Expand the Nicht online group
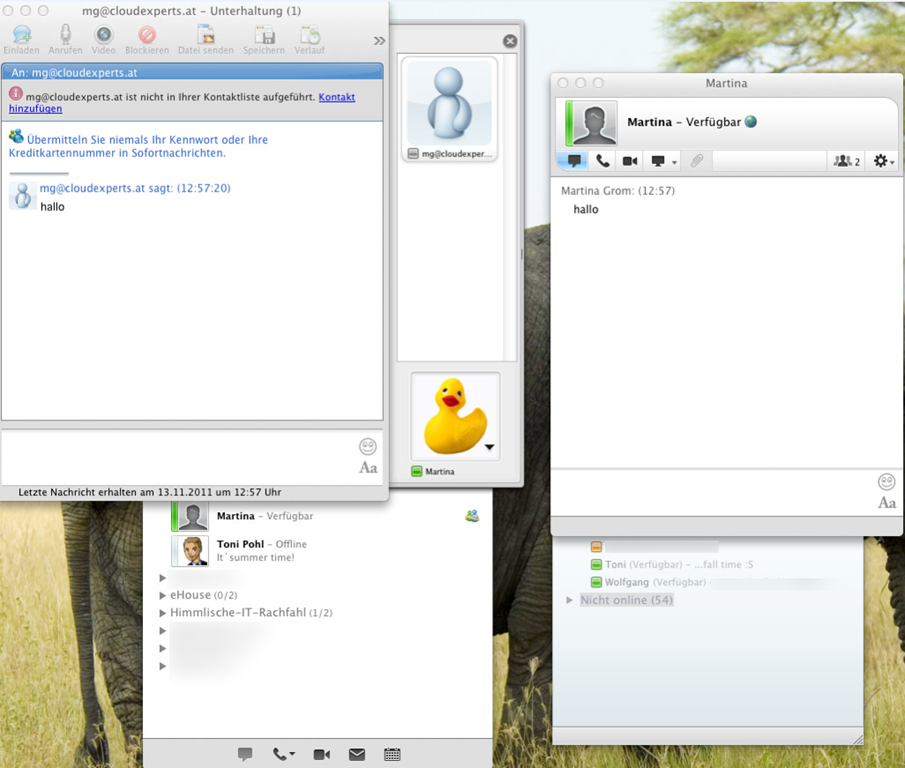The width and height of the screenshot is (905, 768). coord(570,600)
